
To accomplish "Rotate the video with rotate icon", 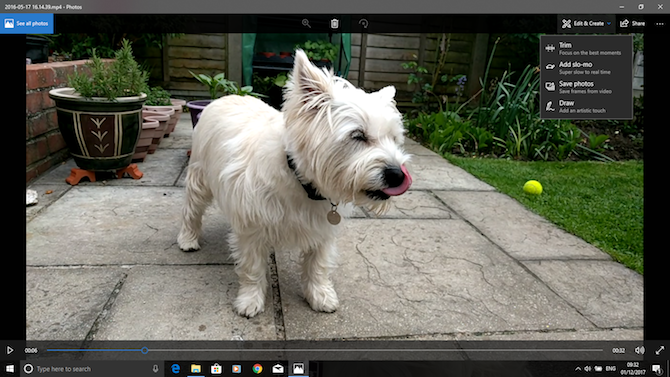I will [x=363, y=24].
